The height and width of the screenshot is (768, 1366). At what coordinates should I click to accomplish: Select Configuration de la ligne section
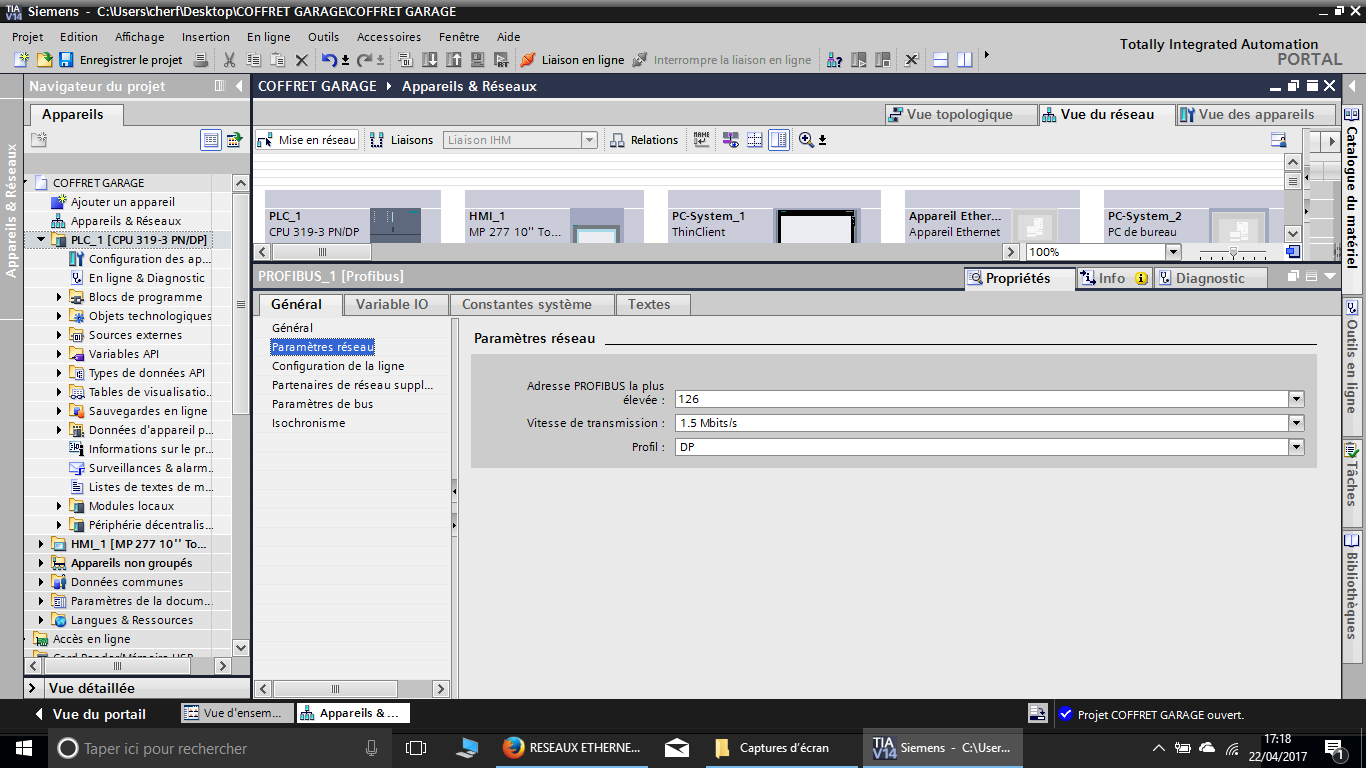point(338,366)
